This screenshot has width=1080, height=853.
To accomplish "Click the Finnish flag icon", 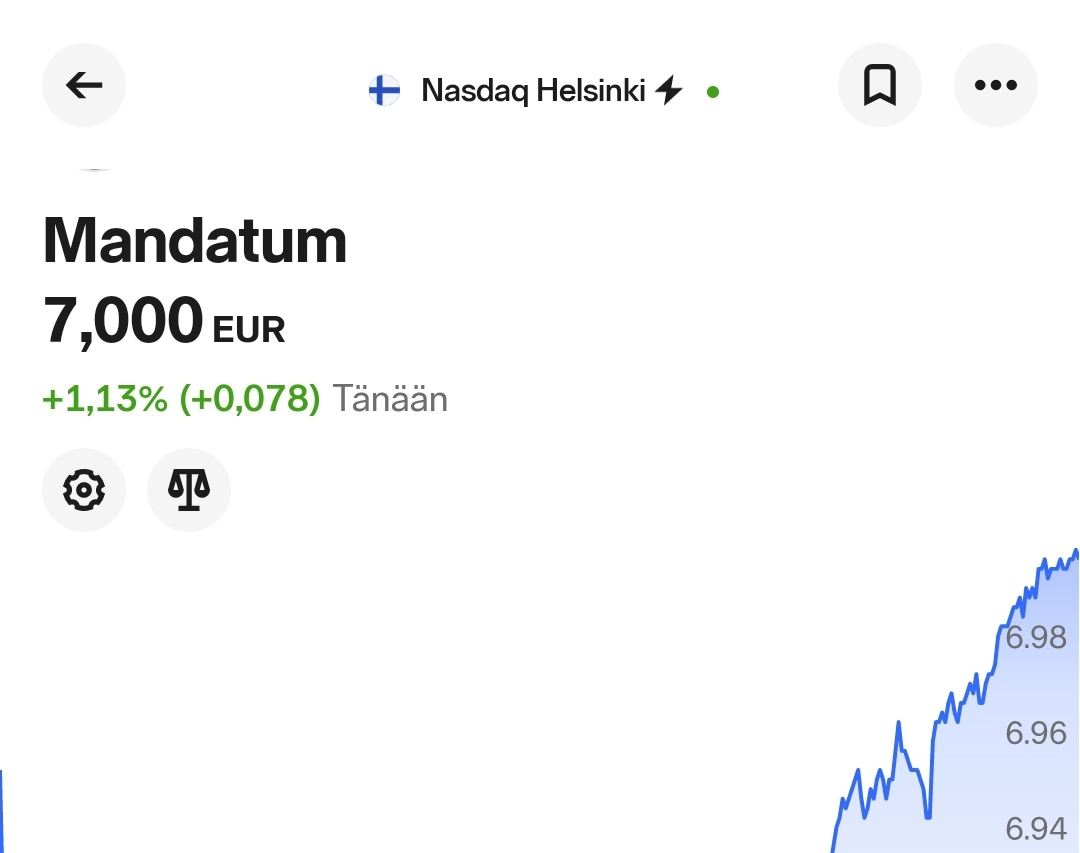I will (x=384, y=90).
